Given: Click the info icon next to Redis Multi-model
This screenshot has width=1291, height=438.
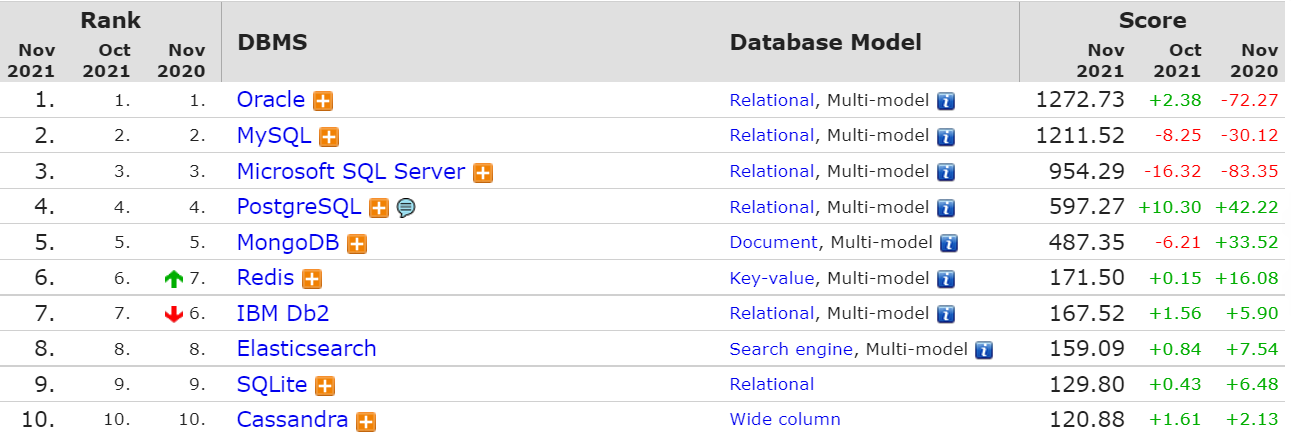Looking at the screenshot, I should 946,279.
